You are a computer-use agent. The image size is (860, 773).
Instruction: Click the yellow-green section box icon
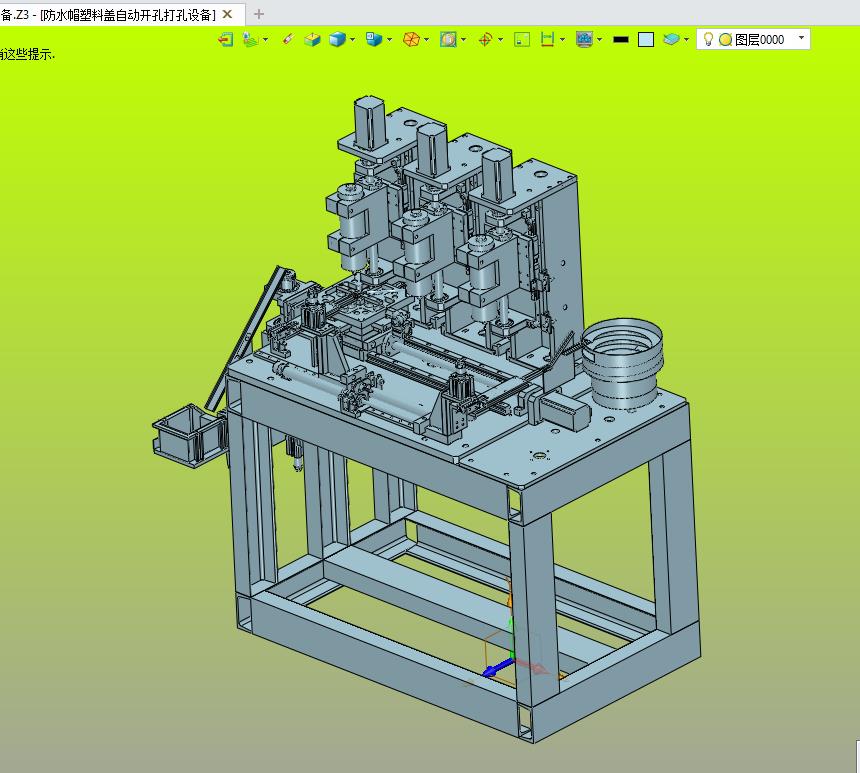(312, 40)
